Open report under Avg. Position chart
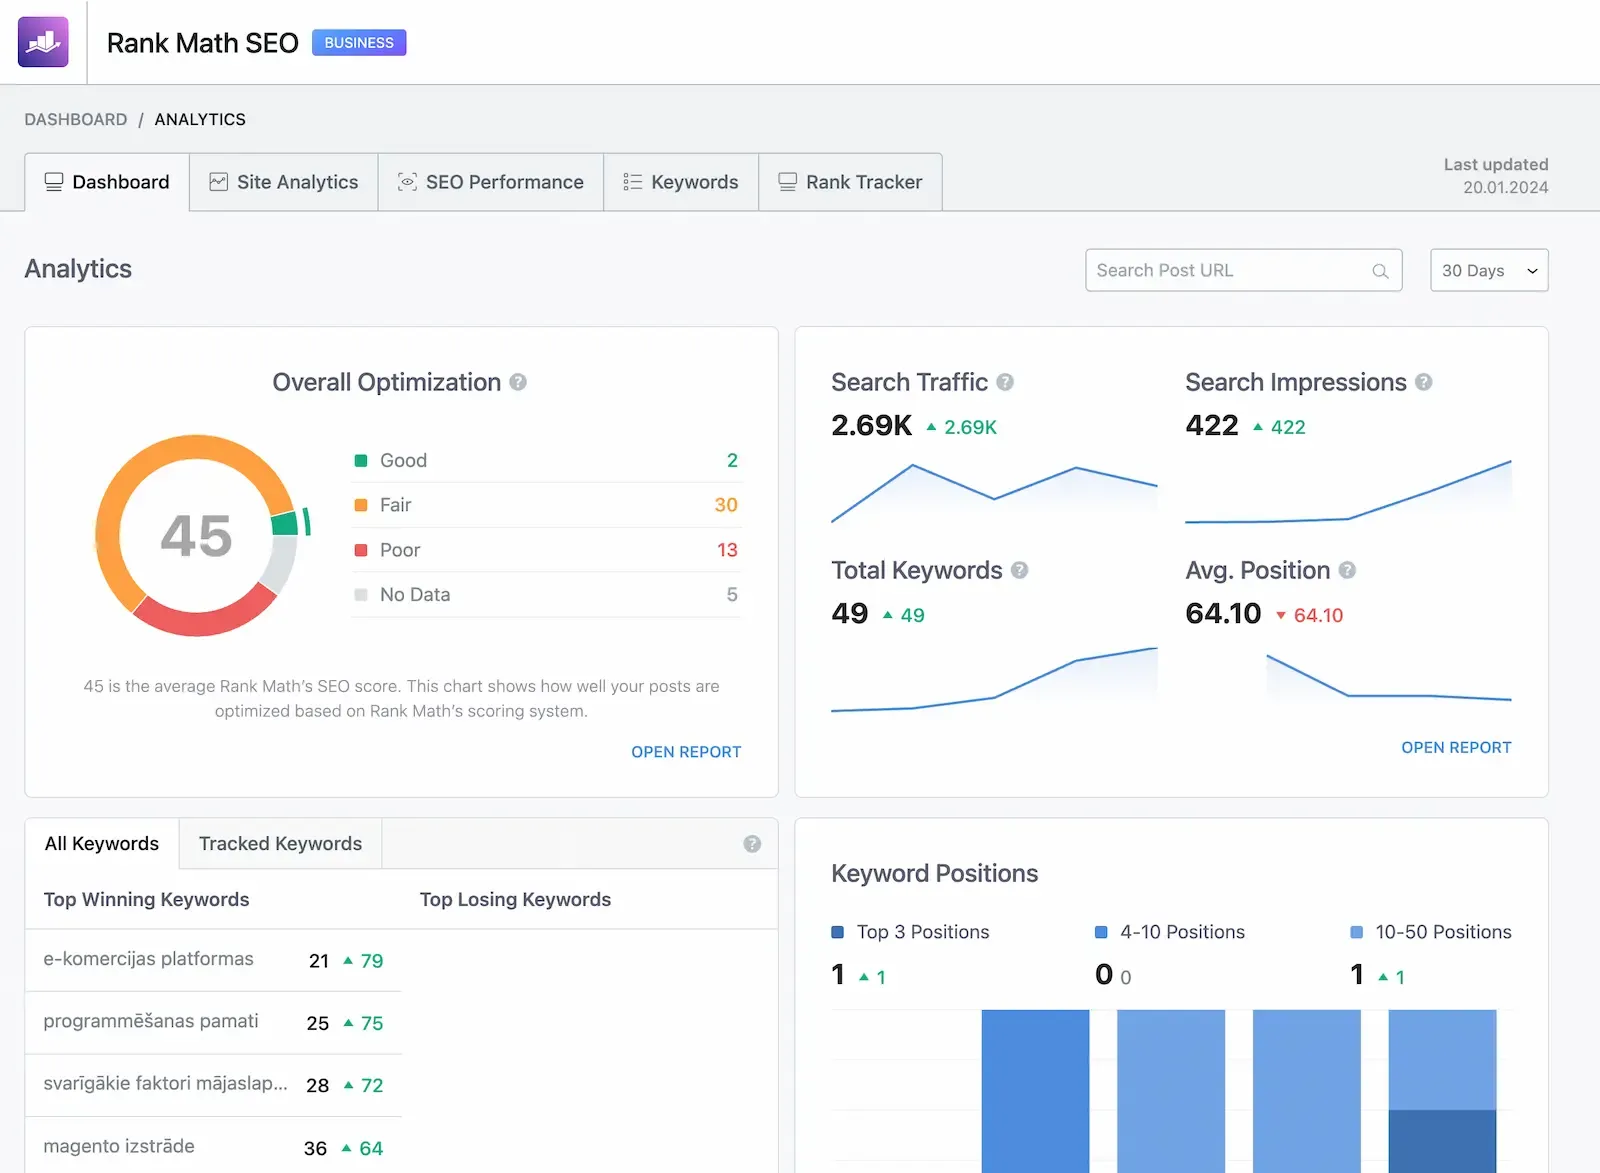The height and width of the screenshot is (1173, 1600). (x=1456, y=747)
